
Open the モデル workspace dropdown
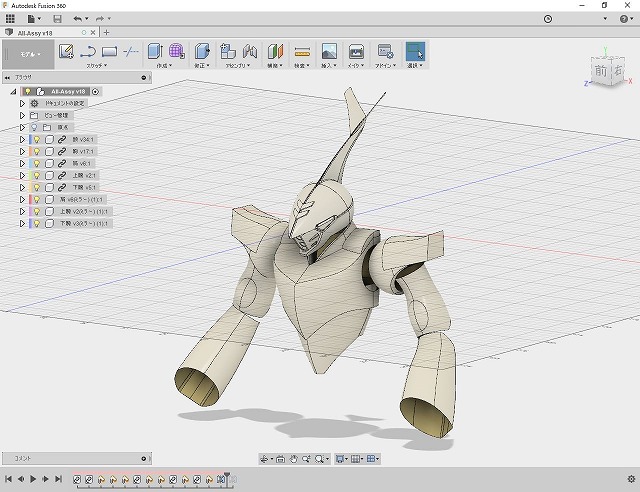point(30,54)
